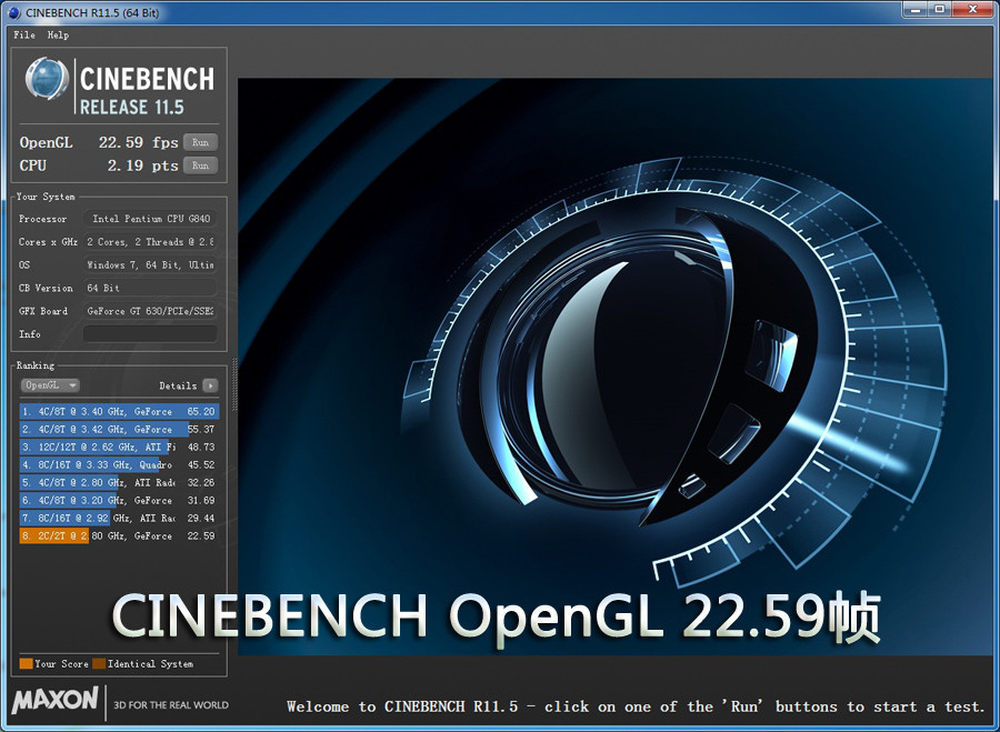Minimize the CINEBENCH window

click(x=915, y=9)
